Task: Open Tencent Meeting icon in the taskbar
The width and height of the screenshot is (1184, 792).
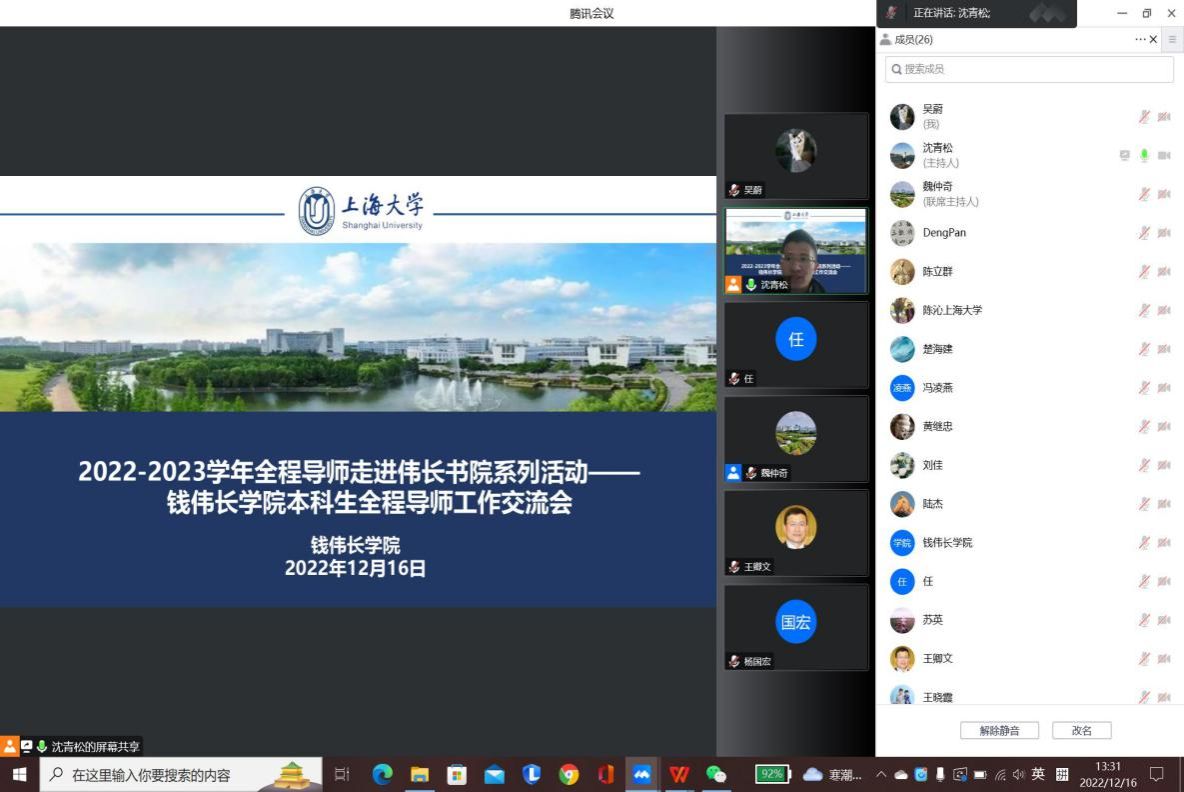Action: pyautogui.click(x=641, y=774)
